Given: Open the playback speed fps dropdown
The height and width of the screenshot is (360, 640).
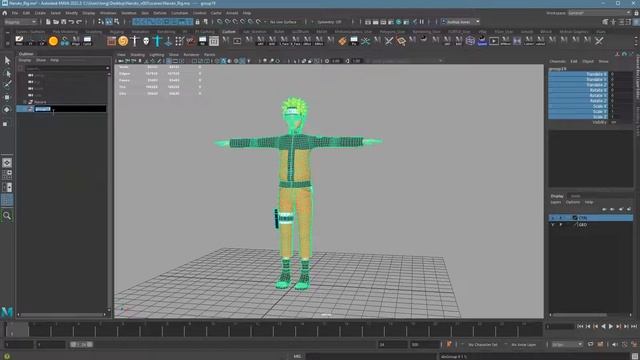Looking at the screenshot, I should [567, 344].
